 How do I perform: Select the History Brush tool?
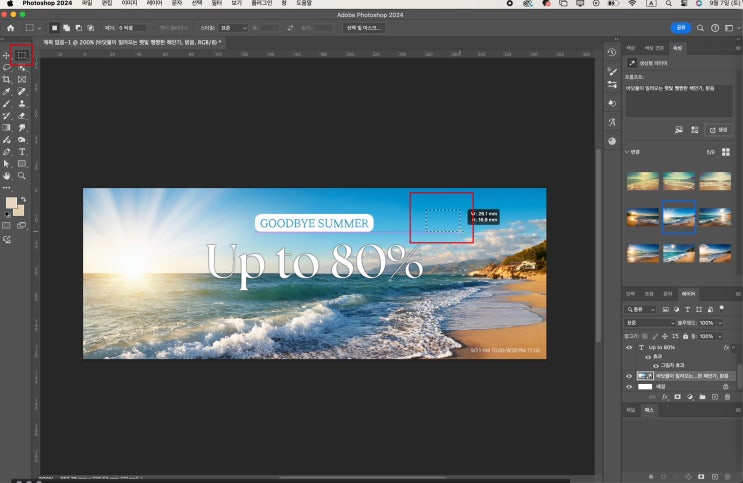(6, 116)
